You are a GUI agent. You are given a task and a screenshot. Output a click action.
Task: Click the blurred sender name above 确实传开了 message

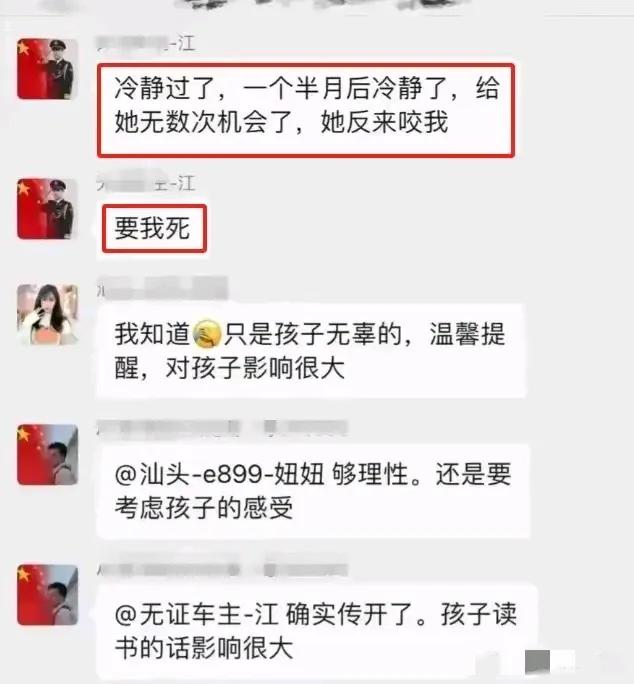coord(222,568)
